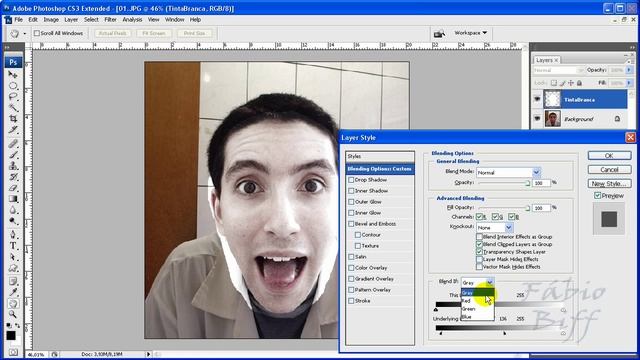Image resolution: width=640 pixels, height=360 pixels.
Task: Select the Brush tool
Action: [13, 155]
